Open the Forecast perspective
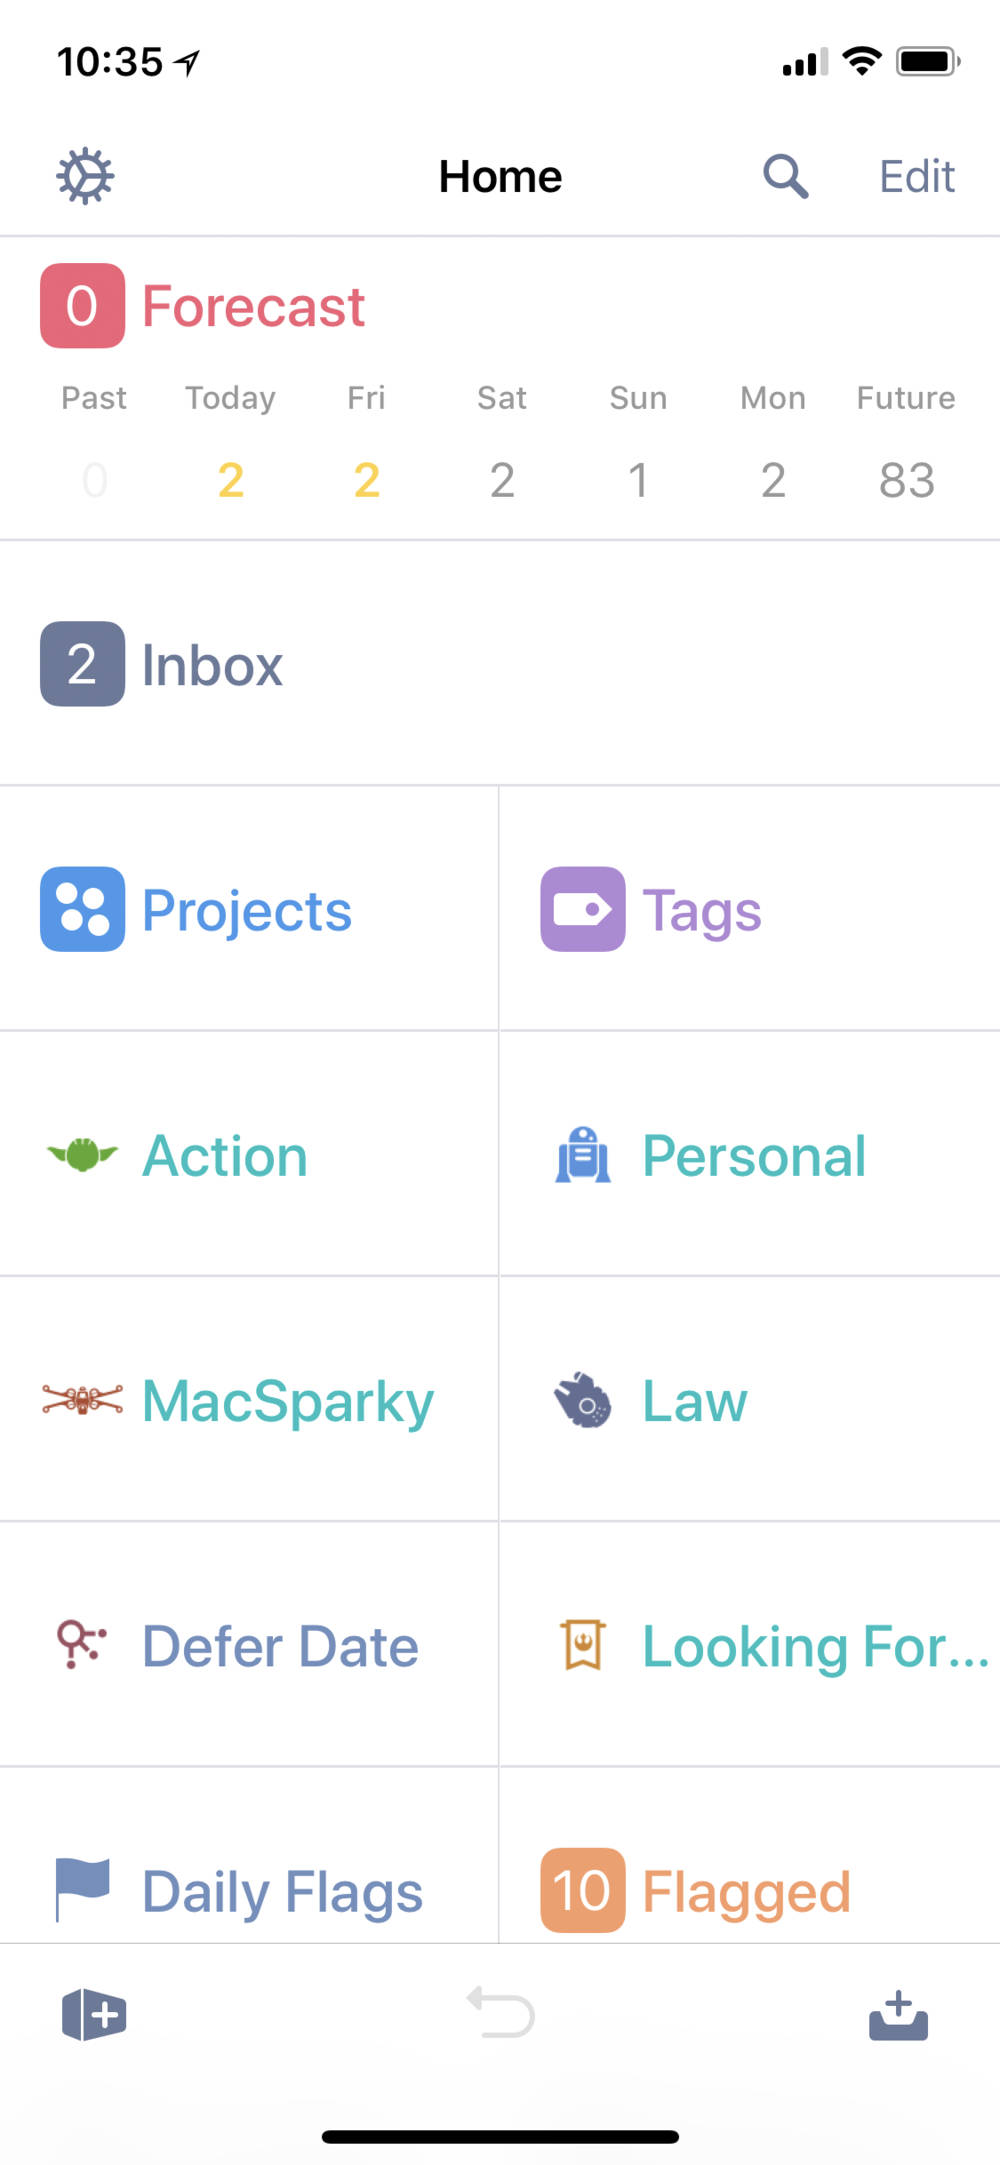The image size is (1000, 2165). [253, 306]
